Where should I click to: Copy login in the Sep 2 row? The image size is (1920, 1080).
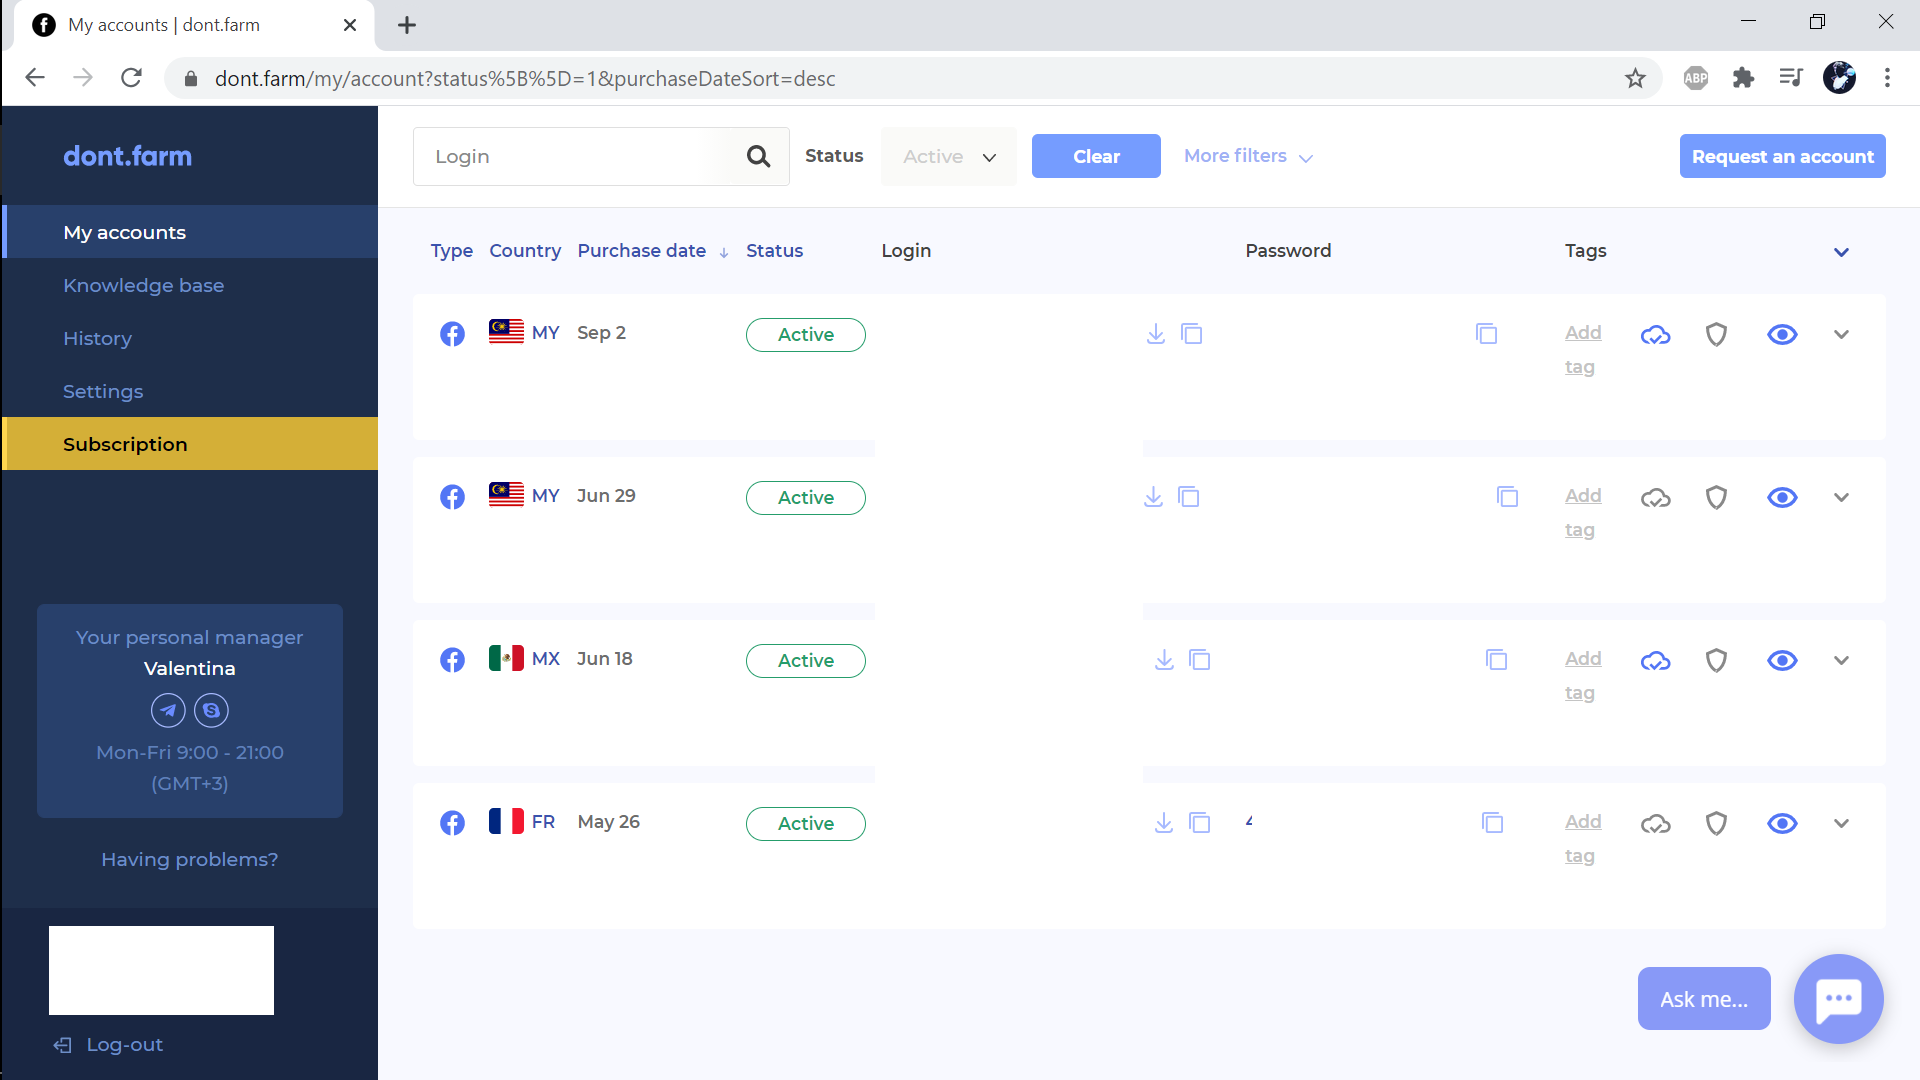point(1192,334)
